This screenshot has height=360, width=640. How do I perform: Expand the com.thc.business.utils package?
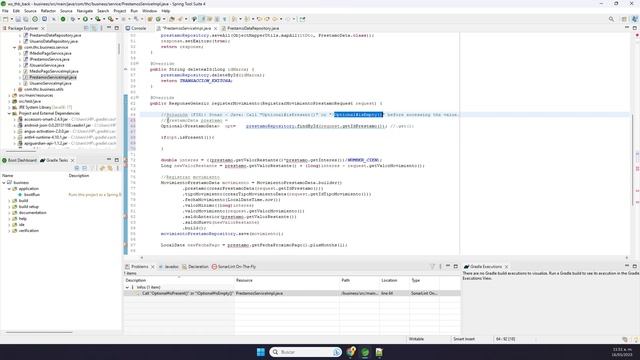(14, 89)
